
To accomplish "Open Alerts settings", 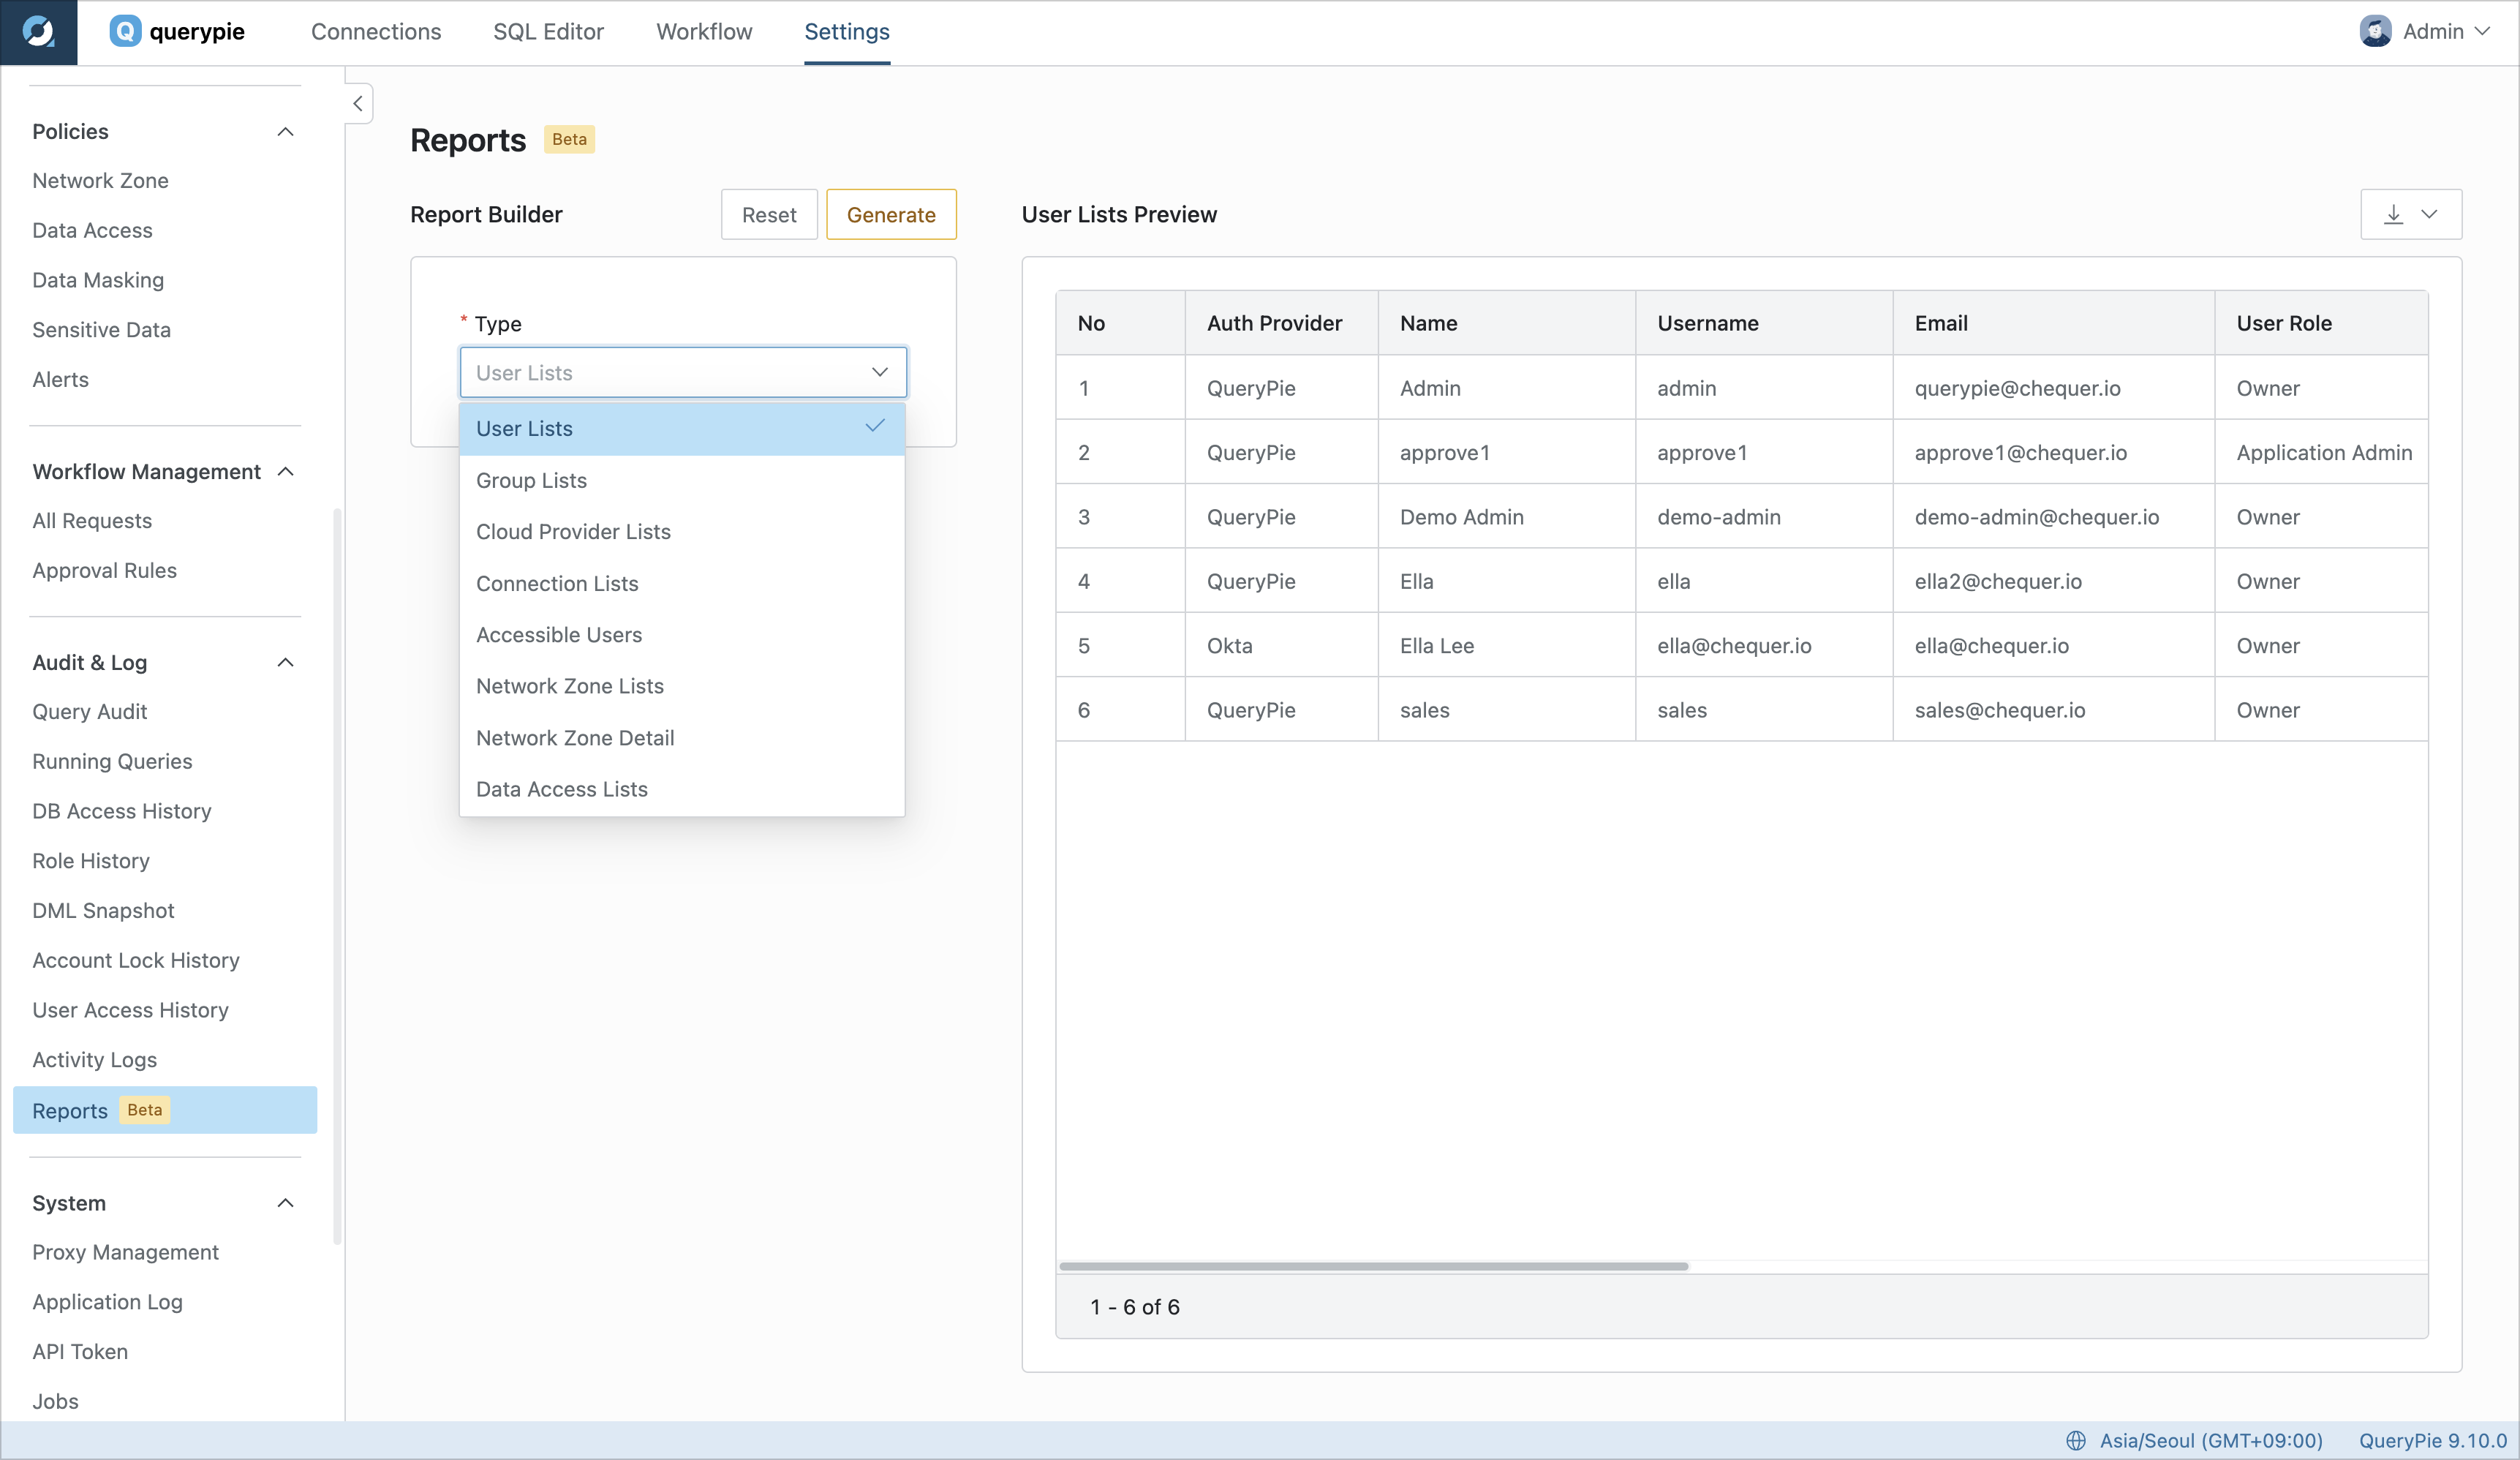I will click(60, 379).
